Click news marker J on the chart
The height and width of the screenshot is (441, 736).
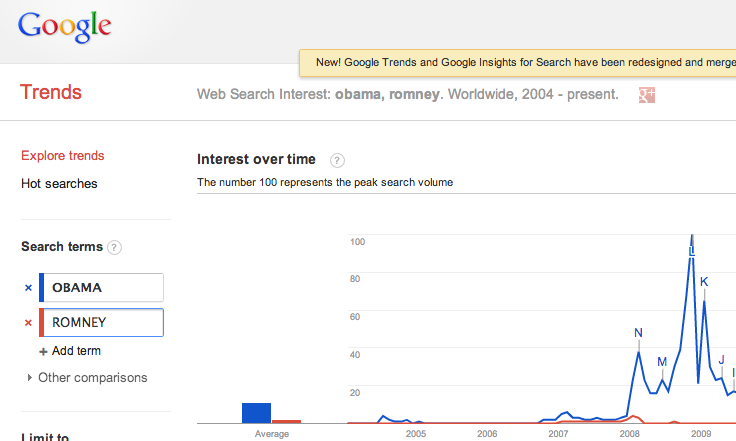coord(720,359)
